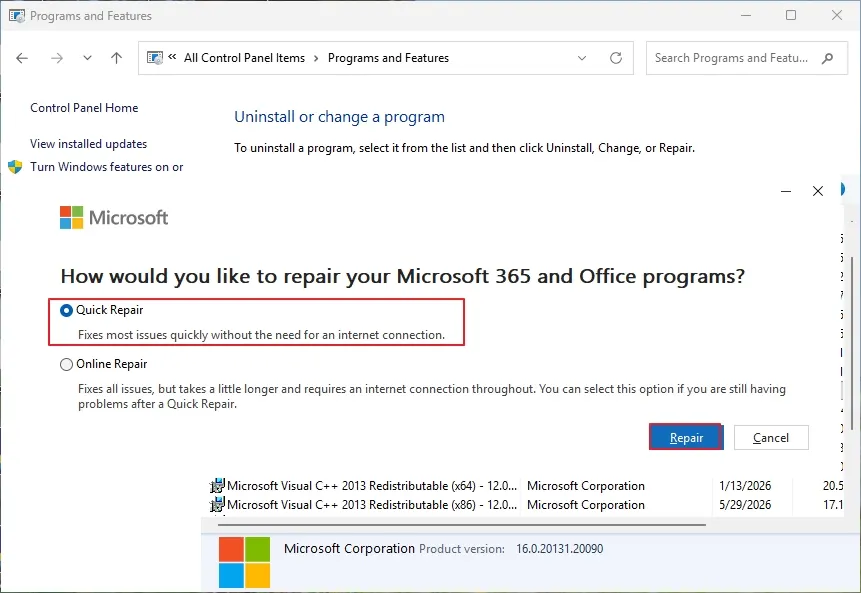Click the search magnifier icon
Viewport: 861px width, 593px height.
click(x=828, y=58)
